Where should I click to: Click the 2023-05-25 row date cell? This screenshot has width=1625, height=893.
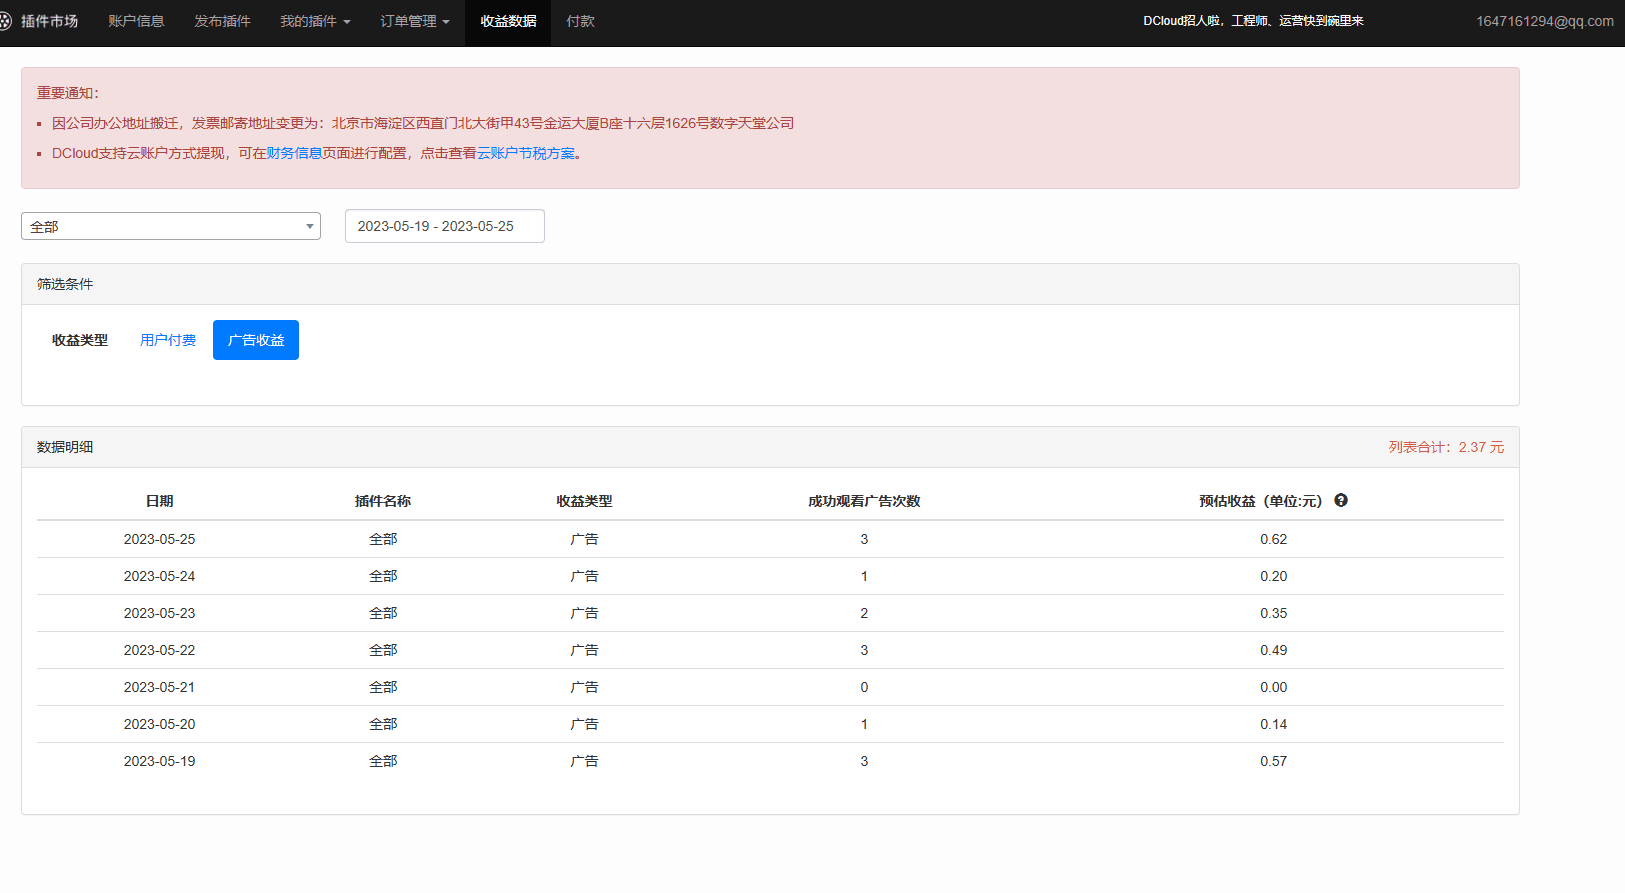[x=159, y=539]
